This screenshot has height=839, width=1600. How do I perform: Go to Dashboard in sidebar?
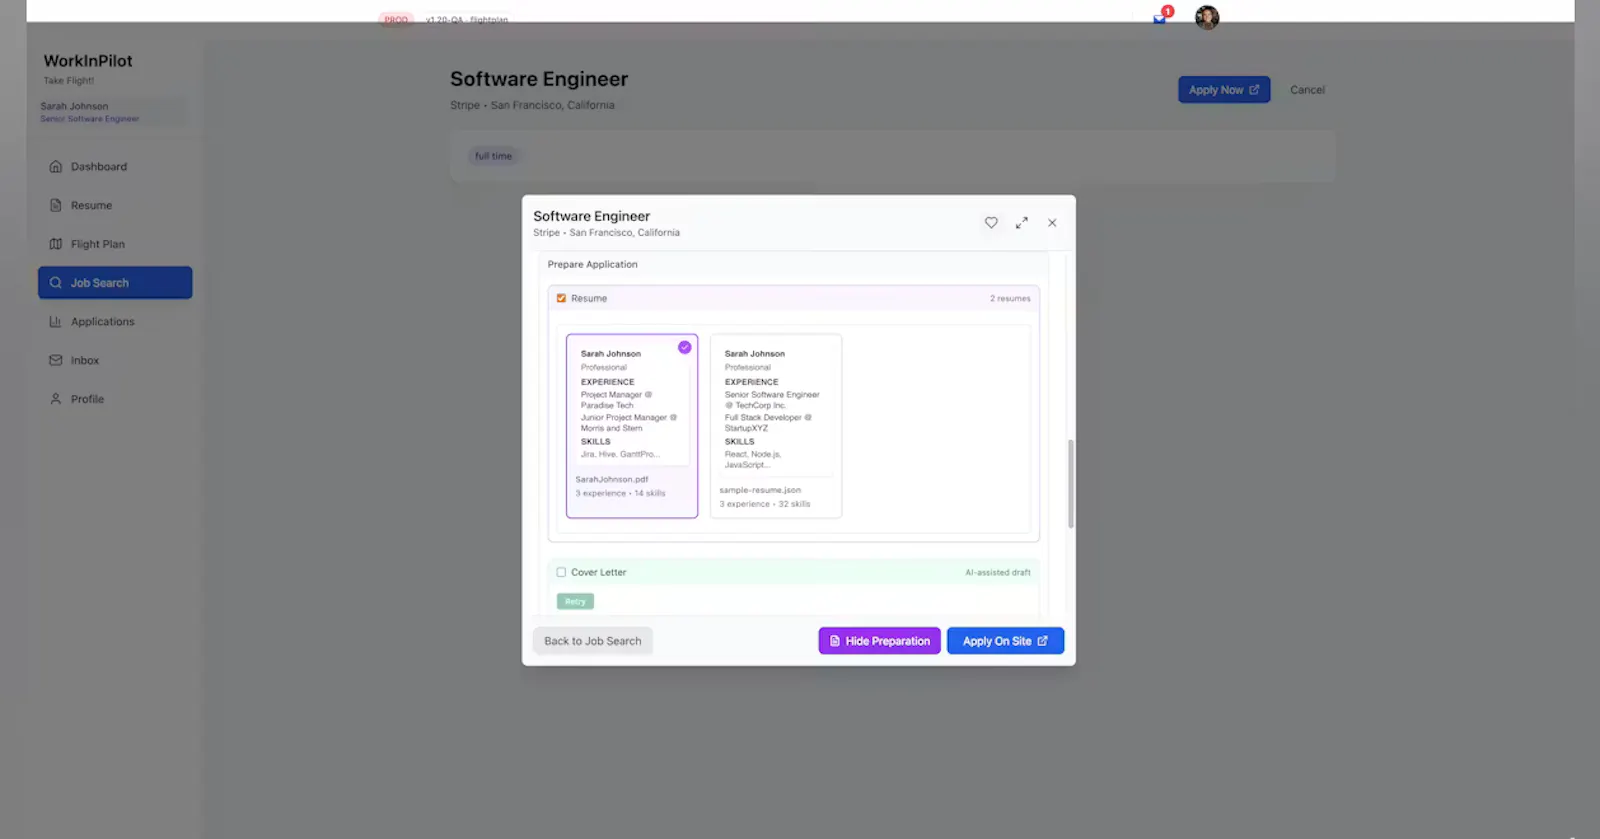click(115, 167)
